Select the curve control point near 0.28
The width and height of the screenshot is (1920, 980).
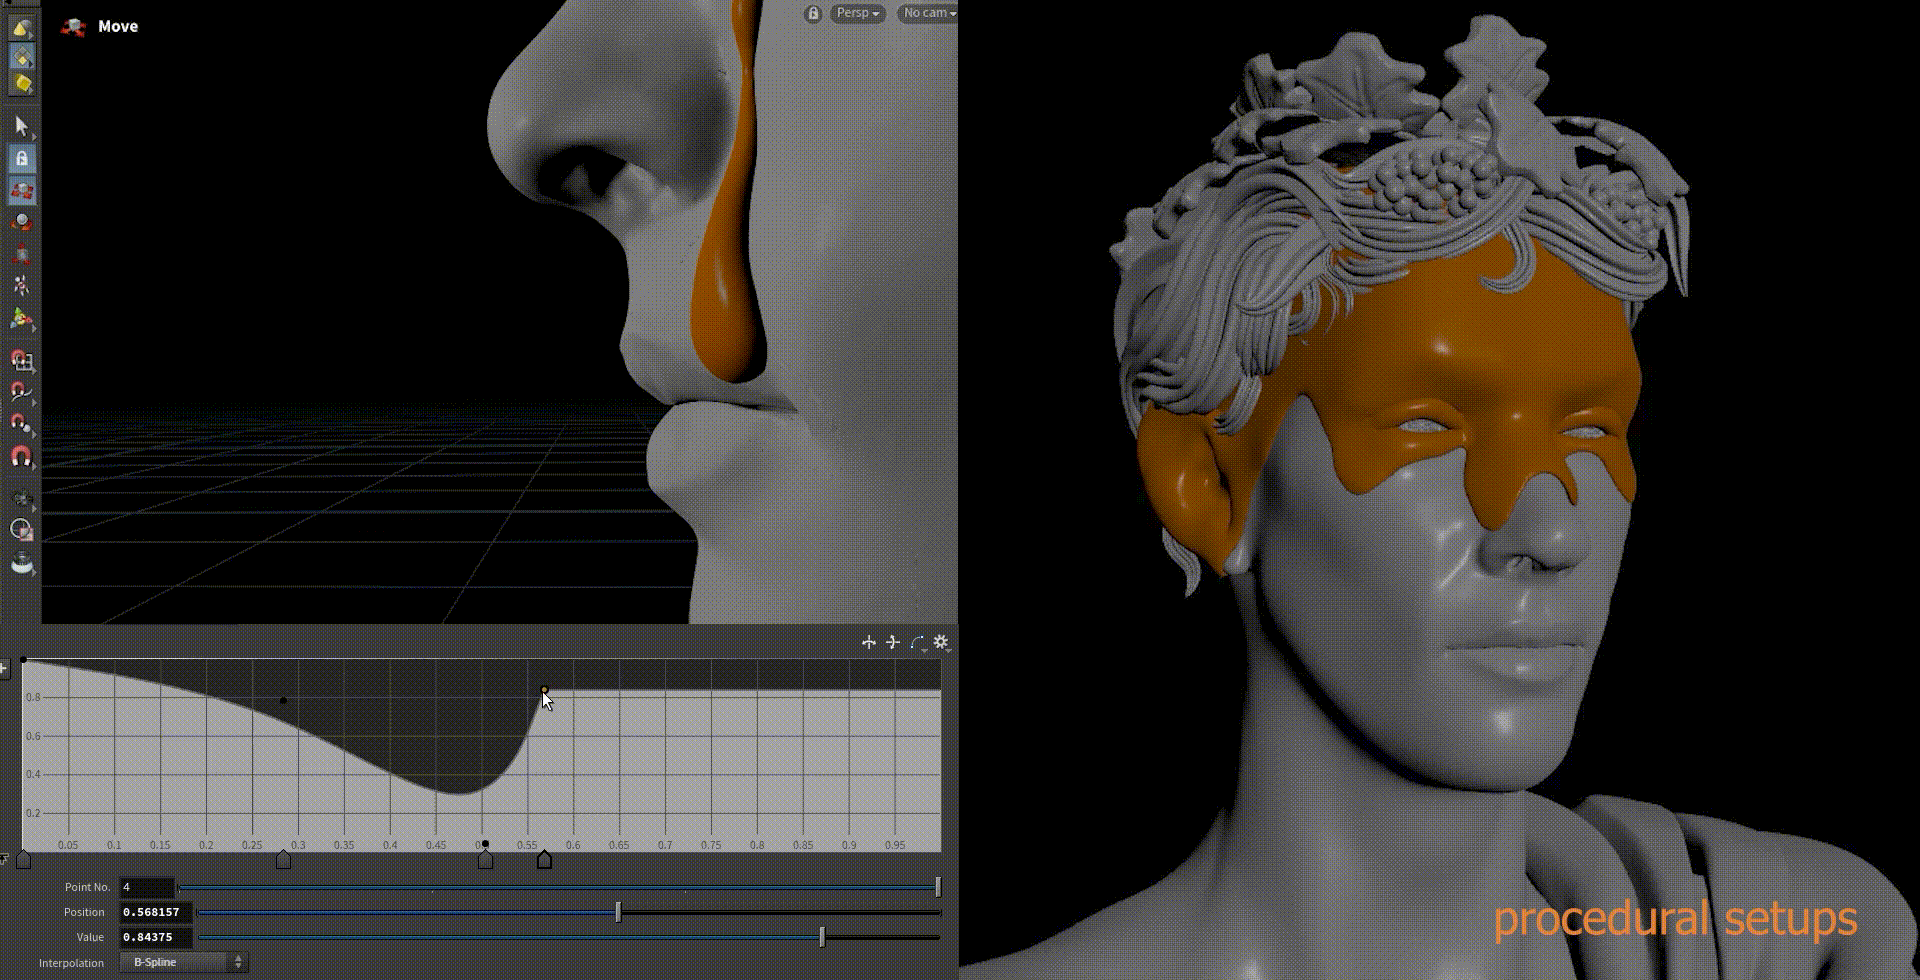coord(284,701)
